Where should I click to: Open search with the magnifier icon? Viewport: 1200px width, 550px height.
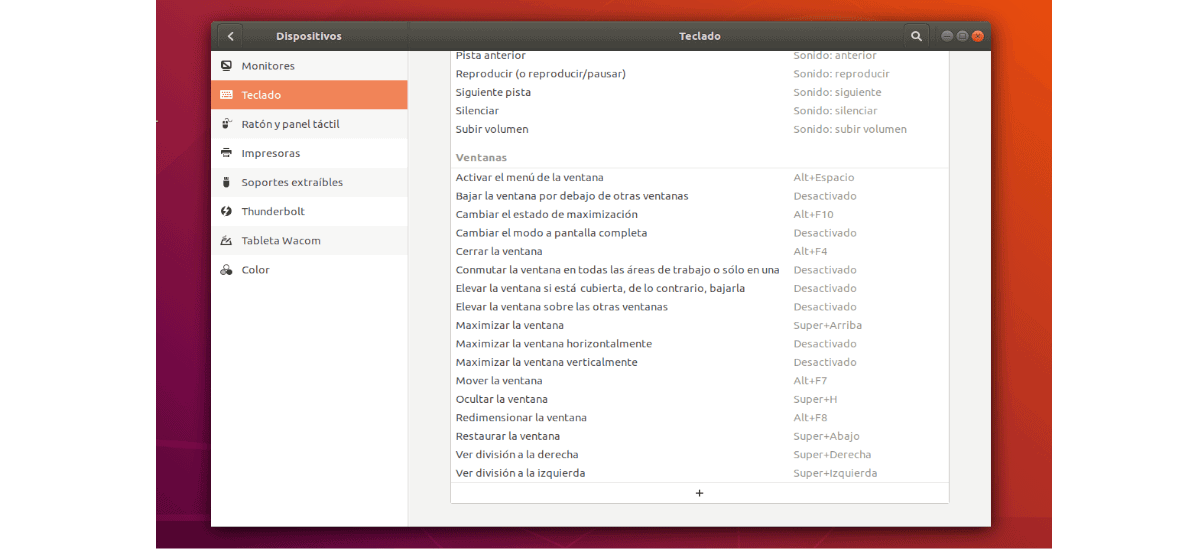click(x=916, y=36)
